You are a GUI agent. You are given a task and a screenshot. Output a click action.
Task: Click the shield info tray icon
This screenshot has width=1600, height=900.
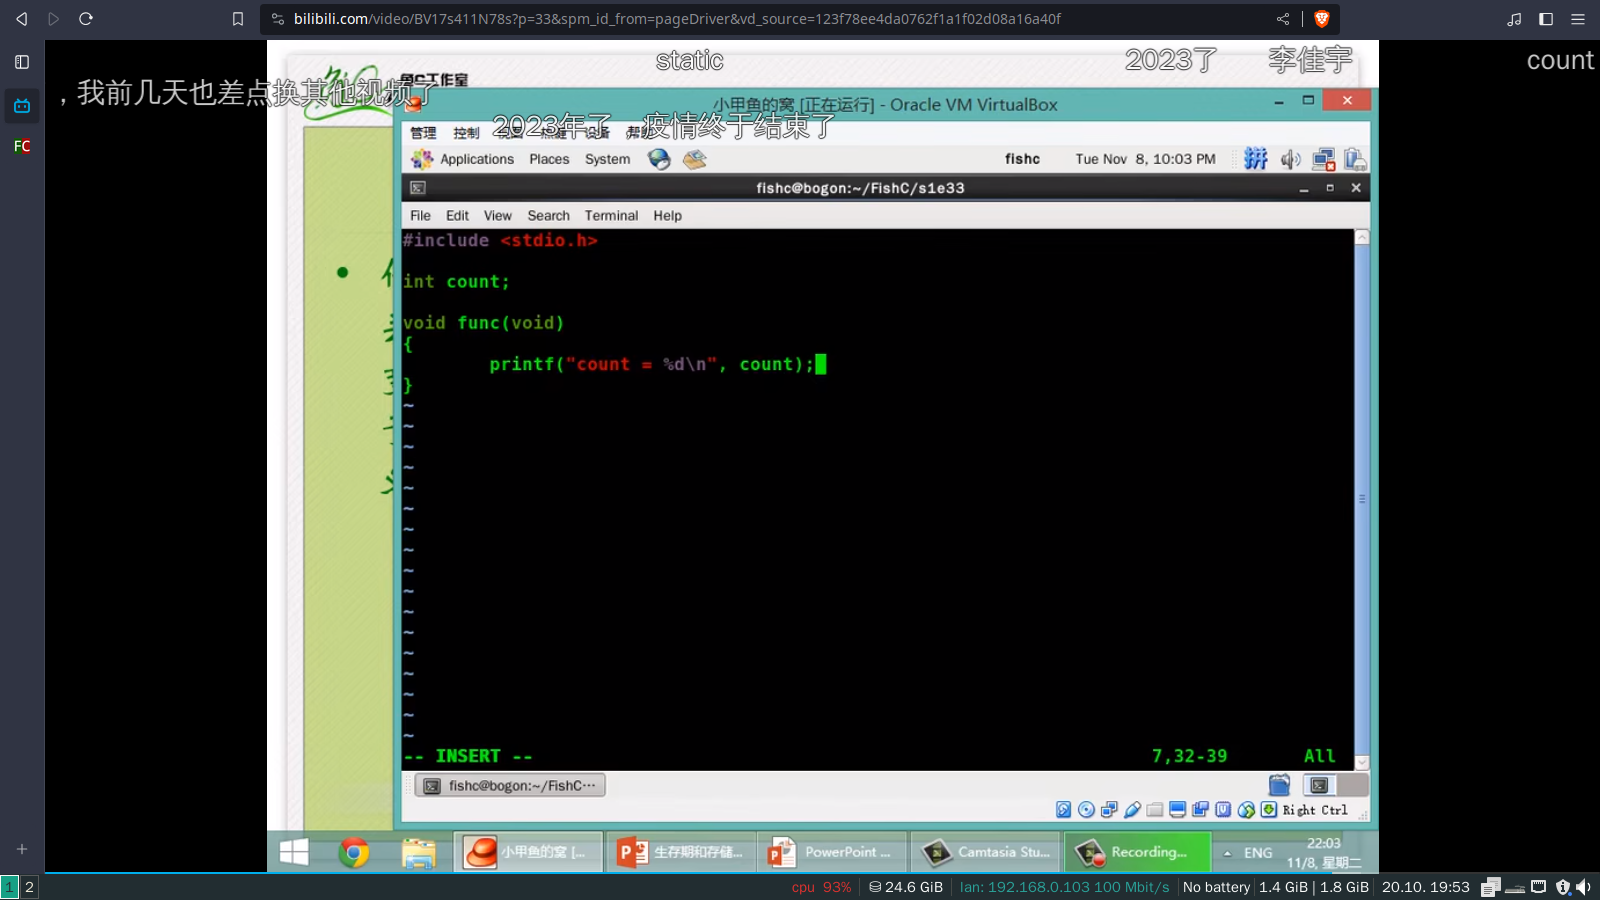pos(1563,887)
